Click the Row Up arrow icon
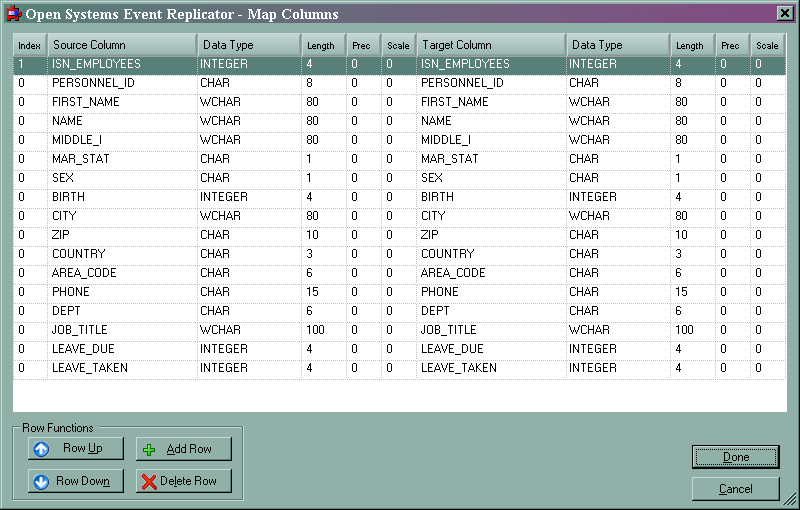The height and width of the screenshot is (510, 800). click(42, 449)
